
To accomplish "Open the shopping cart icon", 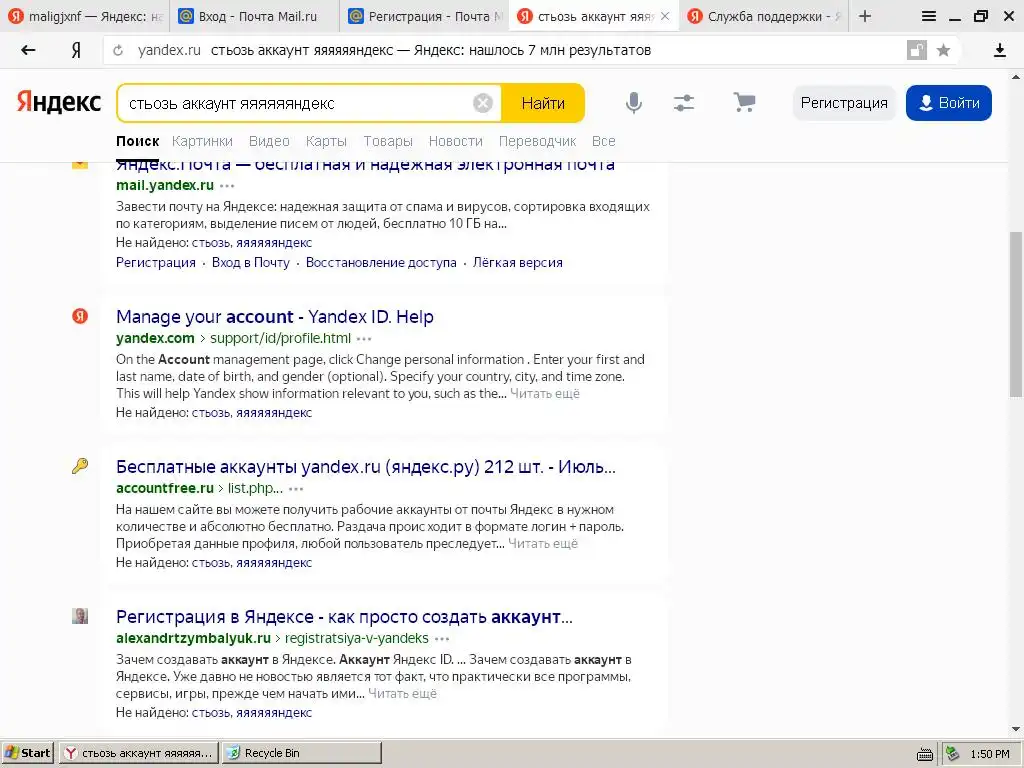I will [744, 103].
